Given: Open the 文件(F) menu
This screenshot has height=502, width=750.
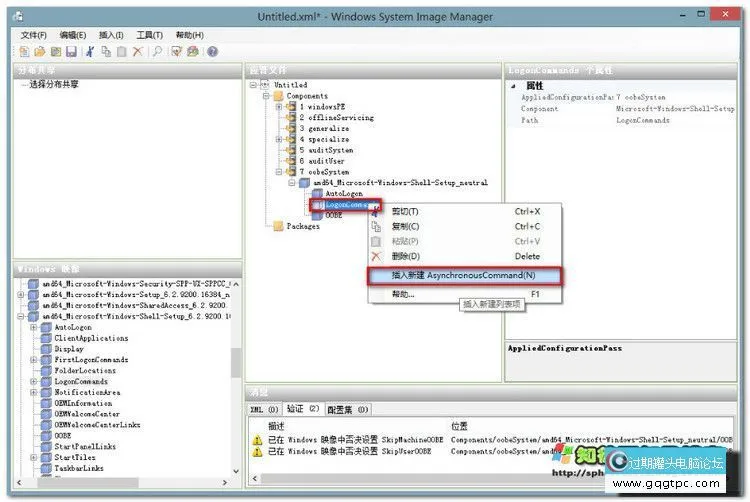Looking at the screenshot, I should pyautogui.click(x=33, y=35).
